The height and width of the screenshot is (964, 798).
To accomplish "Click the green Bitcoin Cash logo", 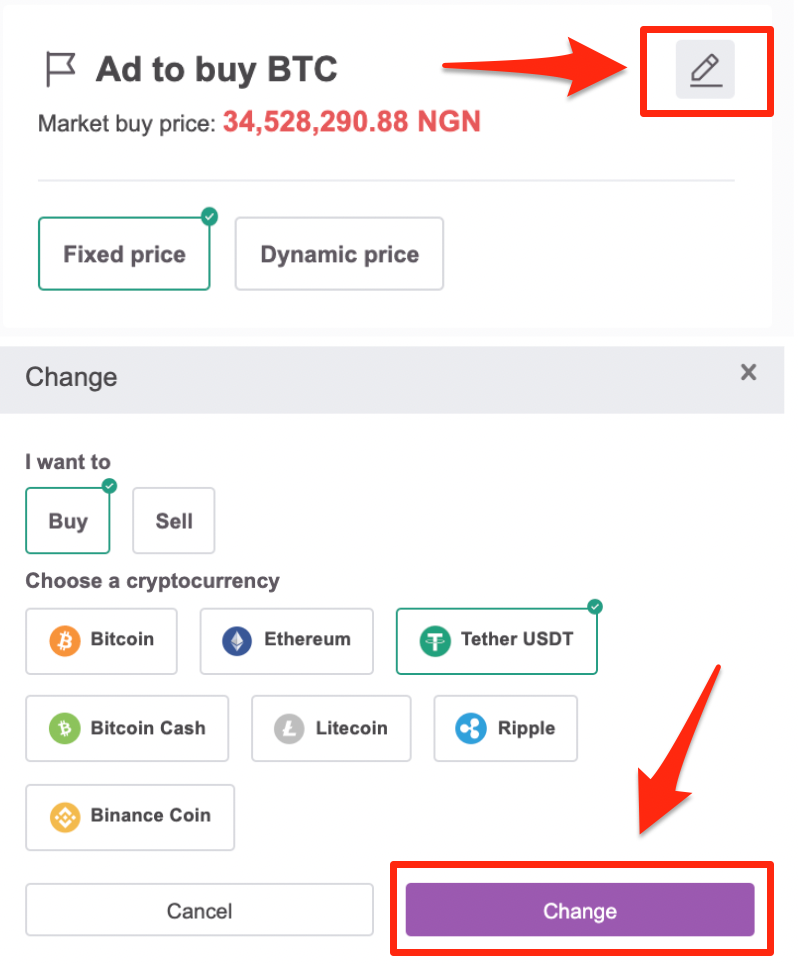I will pos(65,729).
